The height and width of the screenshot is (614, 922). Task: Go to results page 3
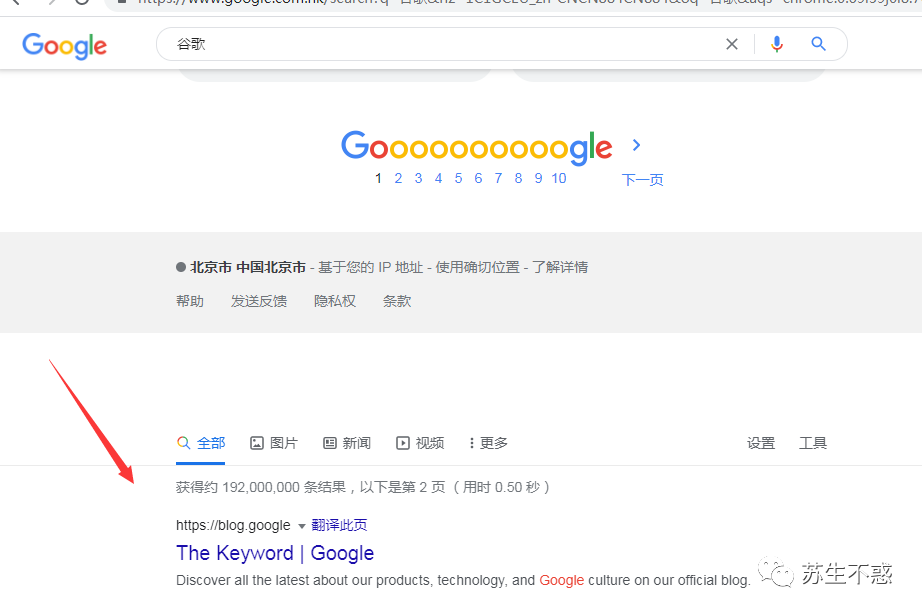[418, 178]
